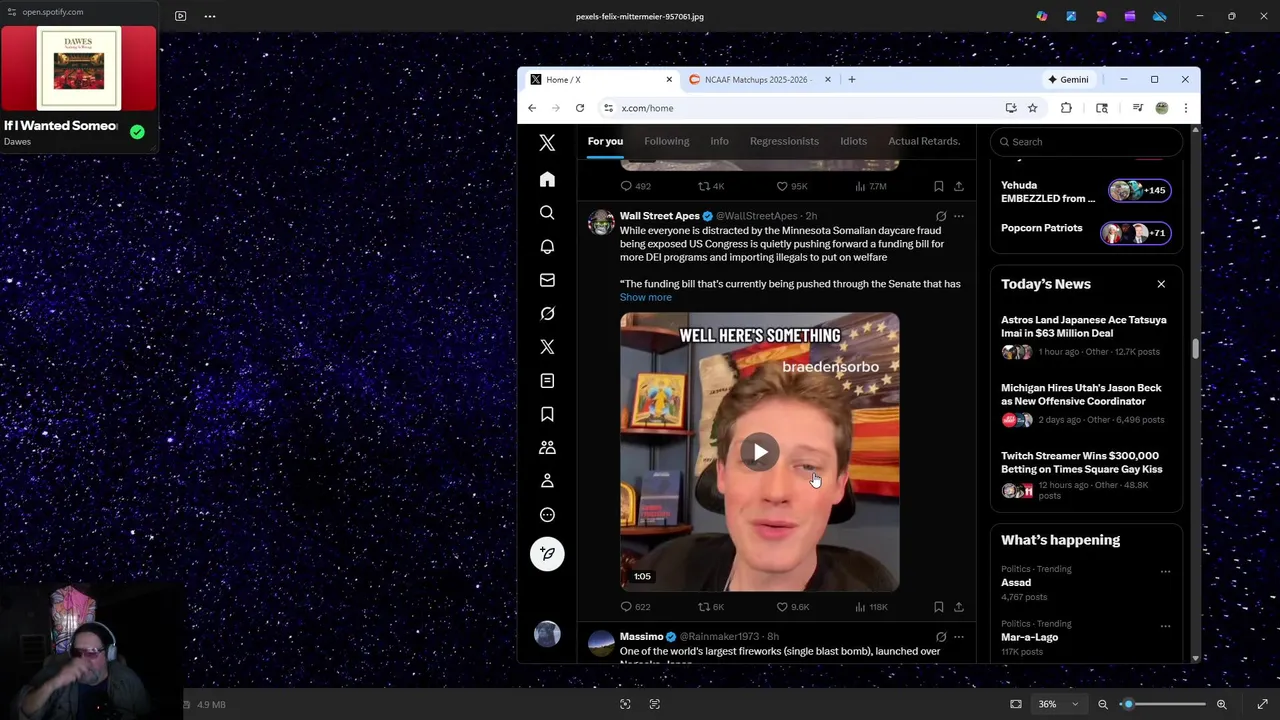Viewport: 1280px width, 720px height.
Task: Switch to the For you tab
Action: pos(605,141)
